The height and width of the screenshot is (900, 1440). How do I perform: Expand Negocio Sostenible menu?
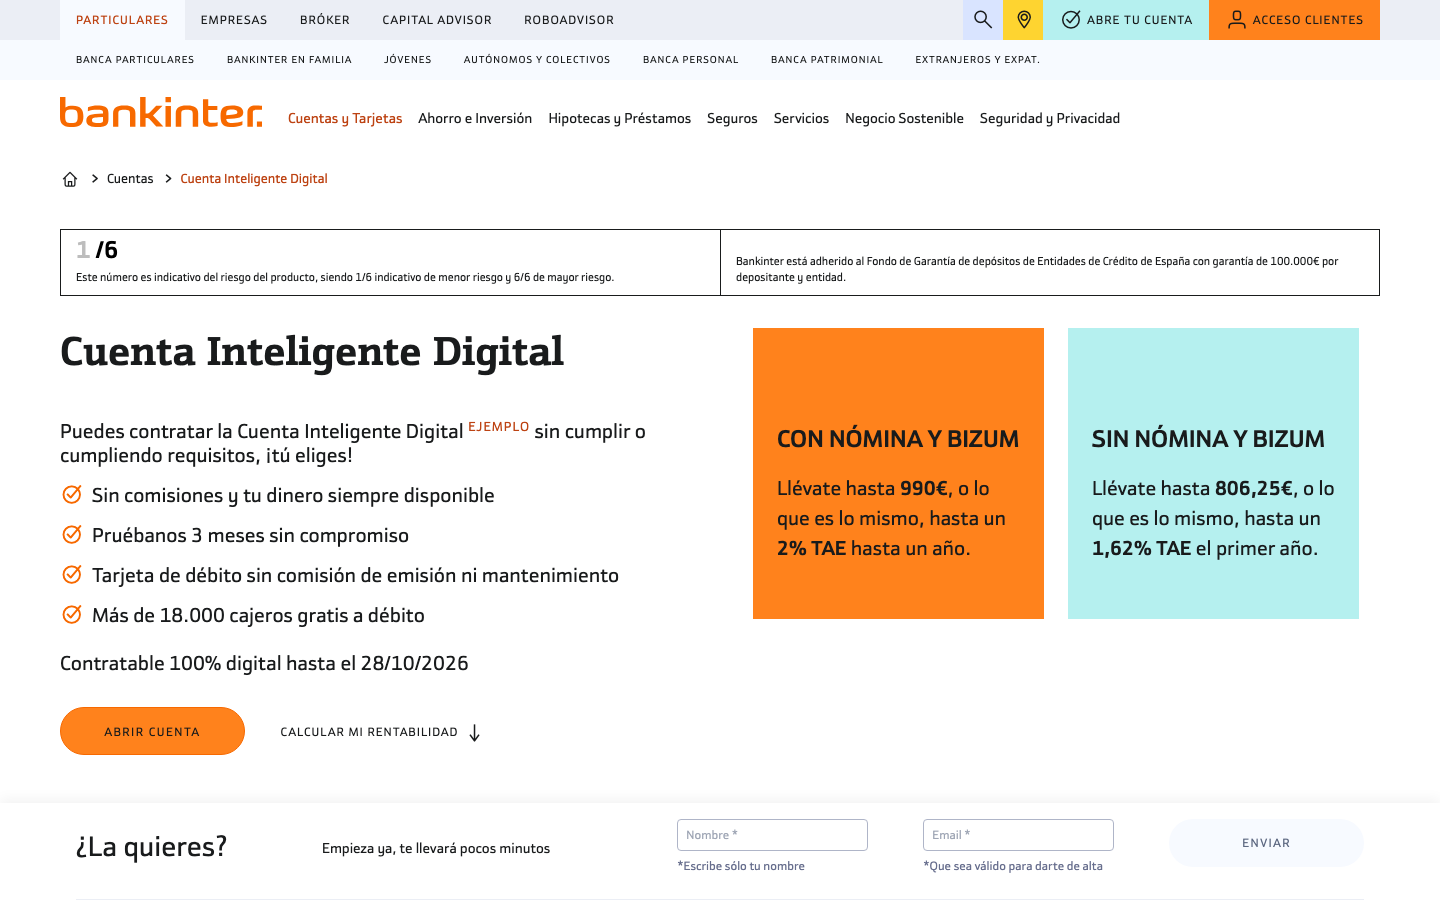pos(904,118)
